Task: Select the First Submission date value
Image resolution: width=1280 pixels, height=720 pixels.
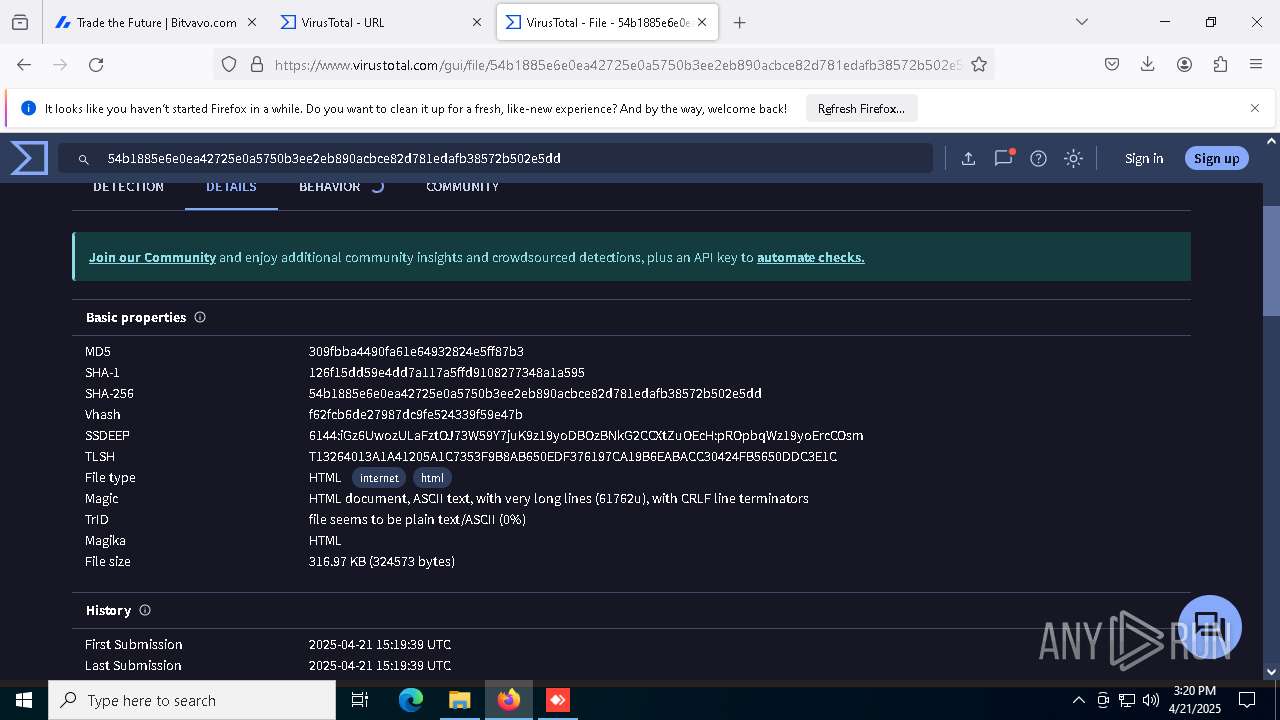Action: tap(380, 645)
